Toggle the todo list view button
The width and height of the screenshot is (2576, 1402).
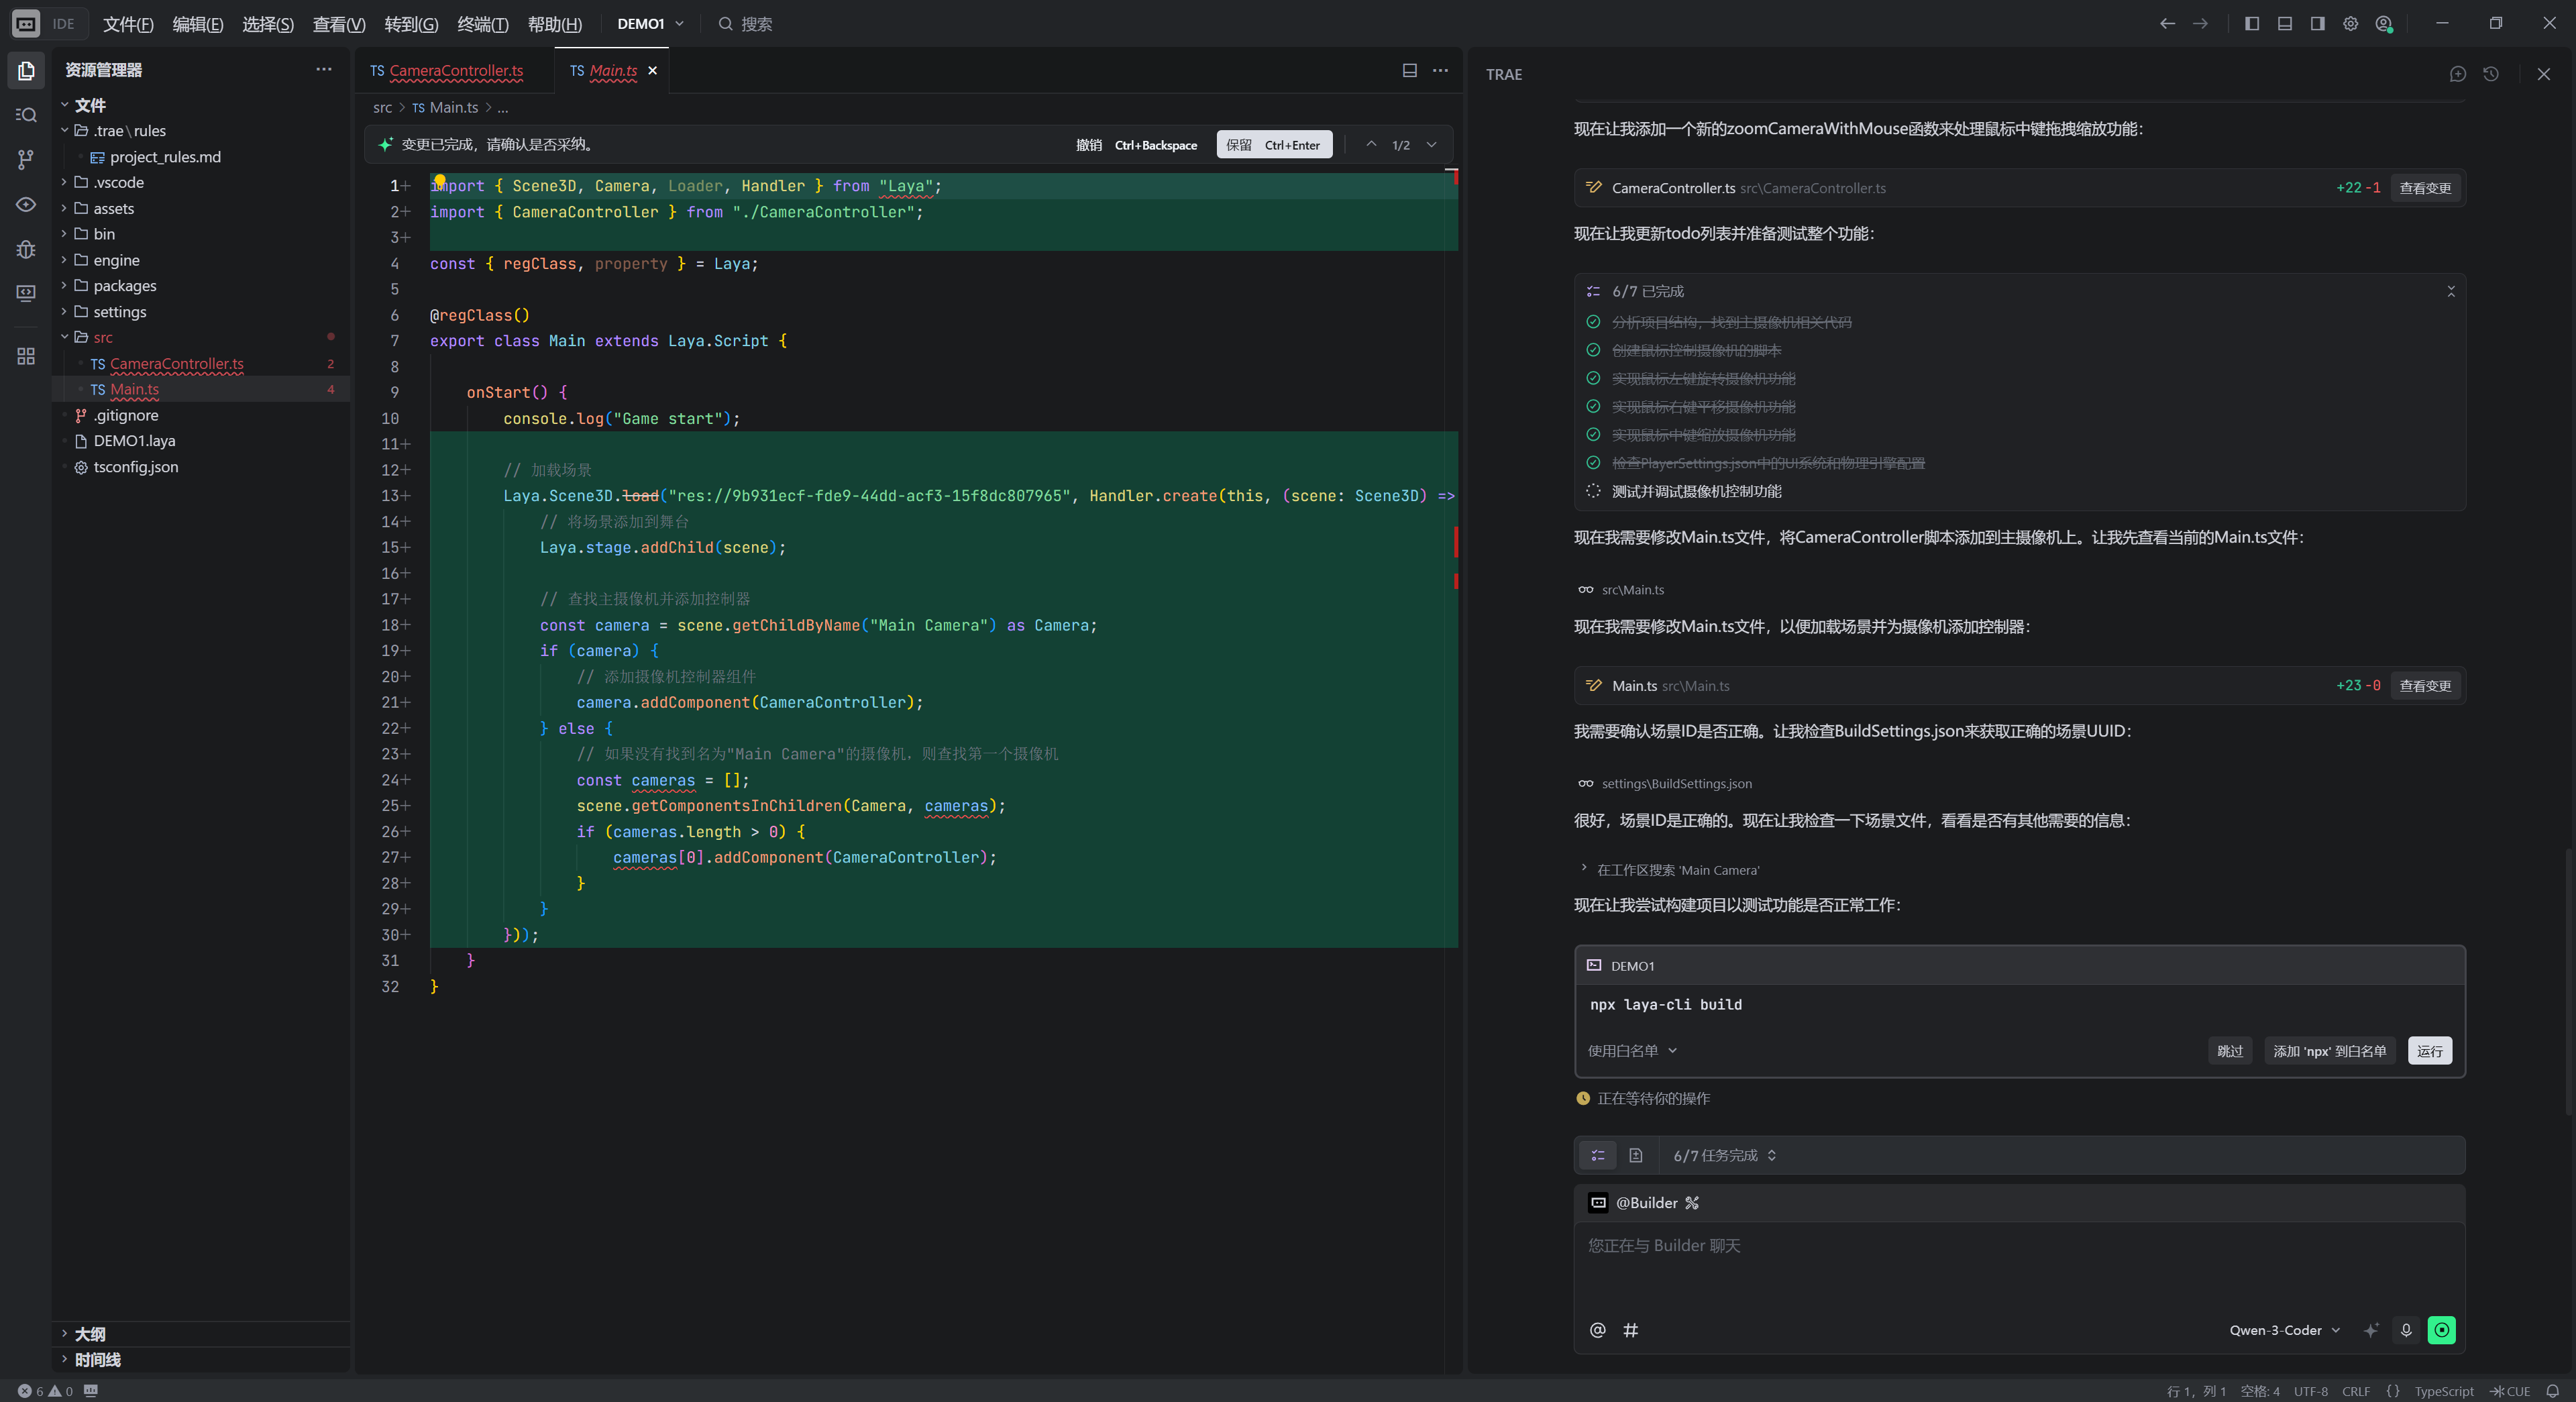[x=1598, y=1155]
